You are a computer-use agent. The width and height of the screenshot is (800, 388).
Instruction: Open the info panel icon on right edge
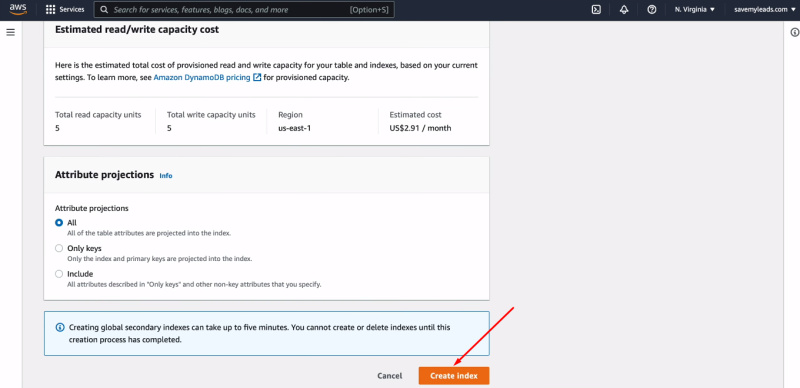click(x=794, y=33)
